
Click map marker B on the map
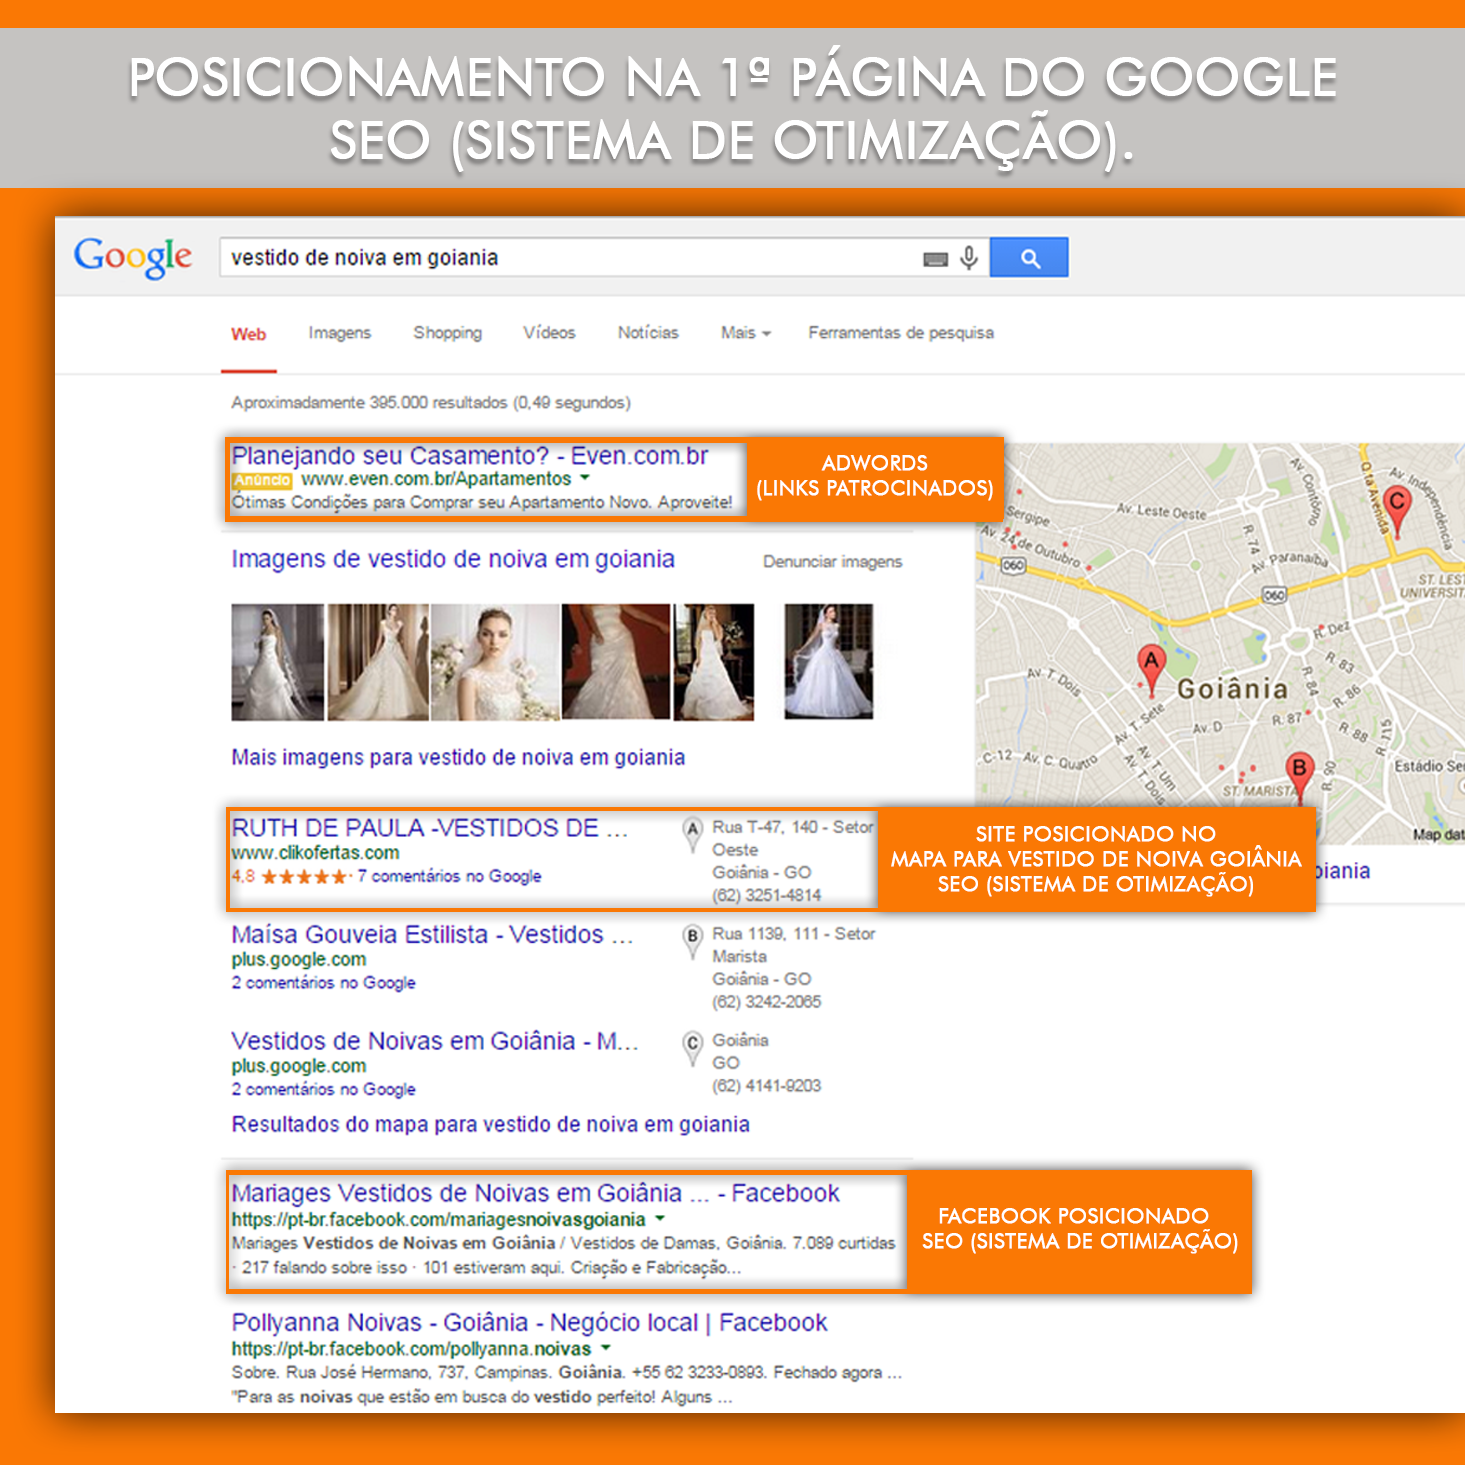[x=1299, y=777]
